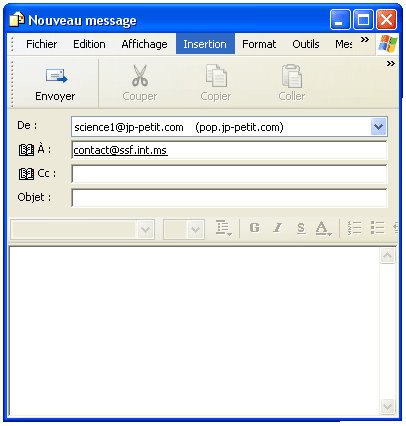
Task: Show more menus via menu bar chevron
Action: [365, 40]
